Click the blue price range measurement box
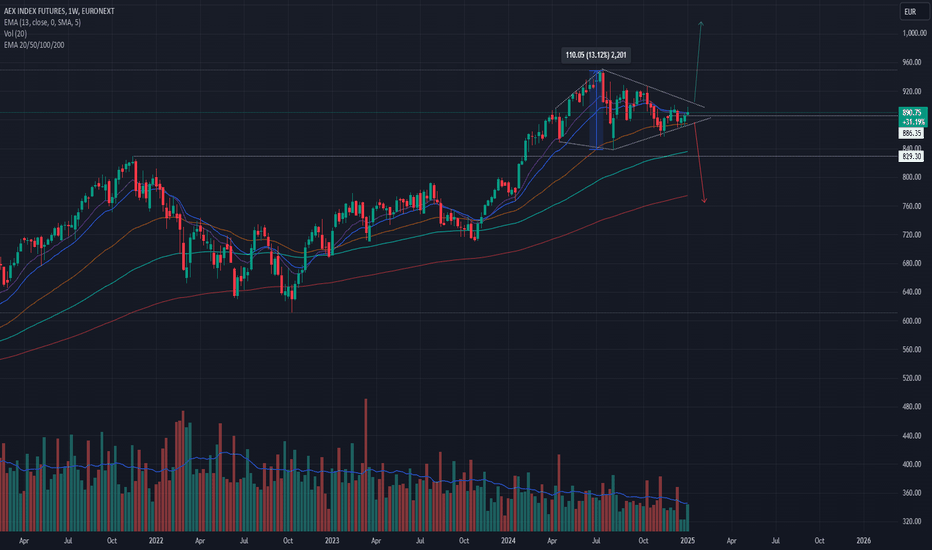Screen dimensions: 932x550 click(596, 109)
